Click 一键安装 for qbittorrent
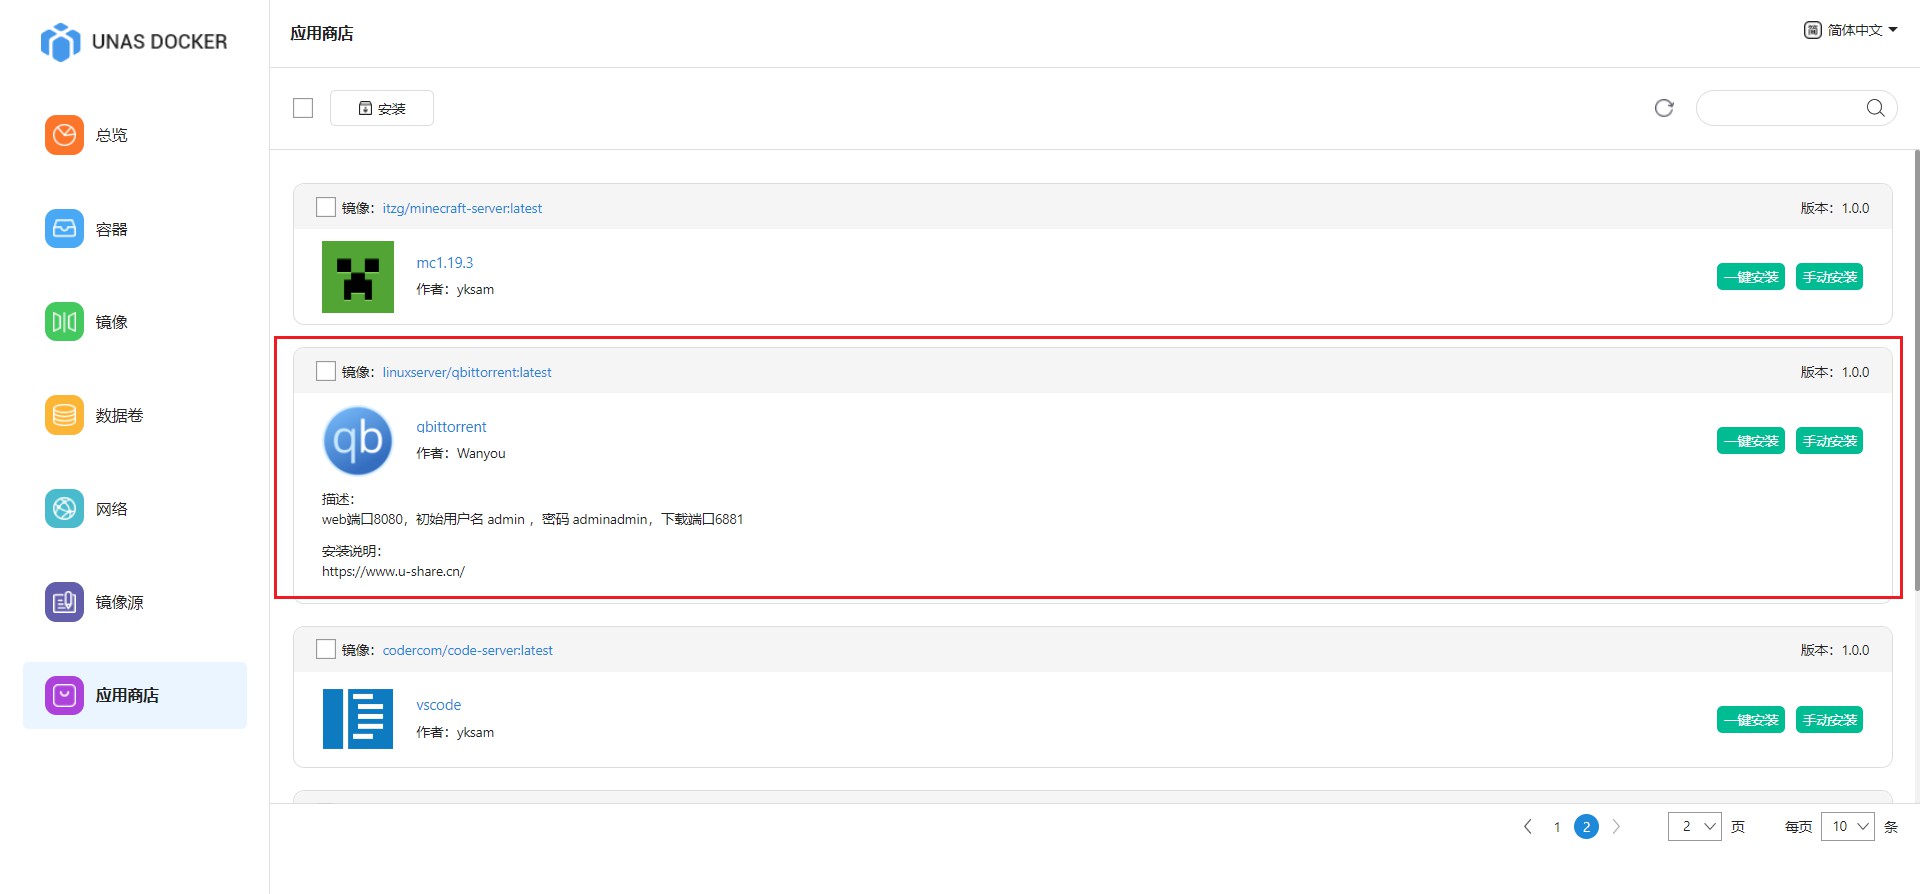1920x894 pixels. [1750, 441]
